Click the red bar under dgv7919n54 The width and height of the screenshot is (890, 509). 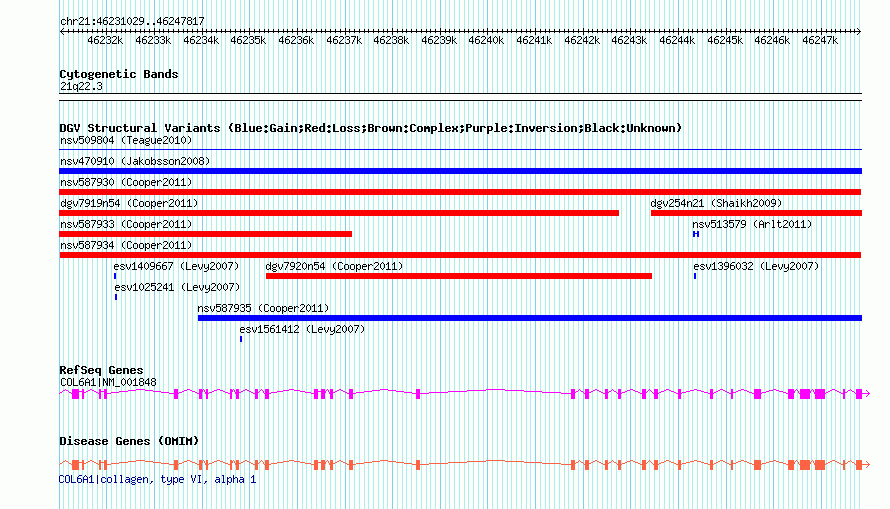pyautogui.click(x=339, y=213)
